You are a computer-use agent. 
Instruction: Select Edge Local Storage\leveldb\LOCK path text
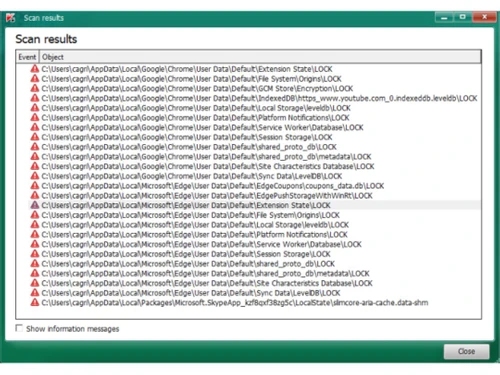(195, 225)
